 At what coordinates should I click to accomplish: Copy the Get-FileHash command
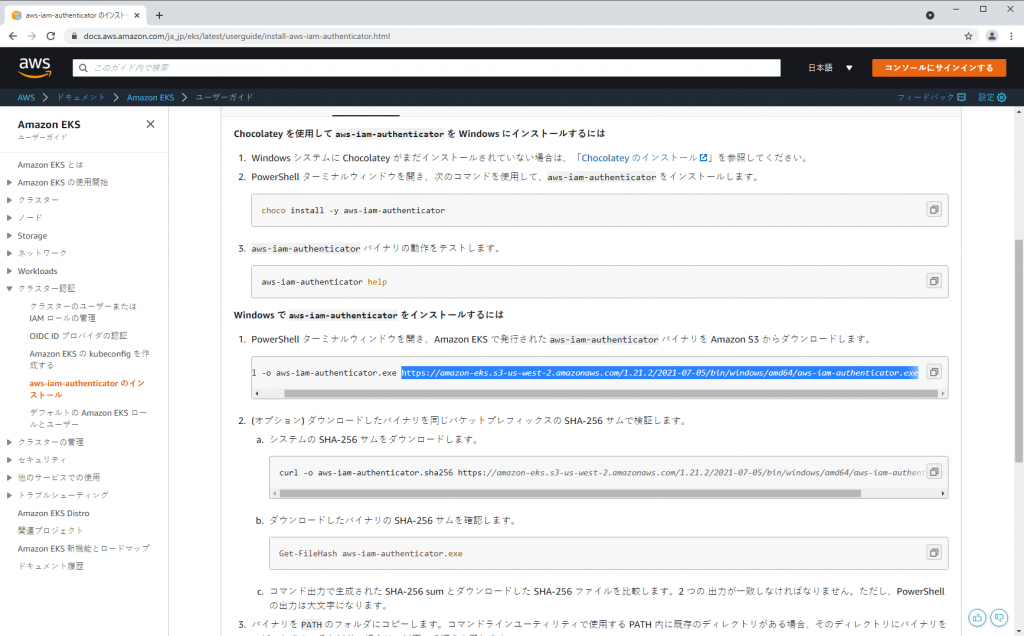(x=934, y=552)
